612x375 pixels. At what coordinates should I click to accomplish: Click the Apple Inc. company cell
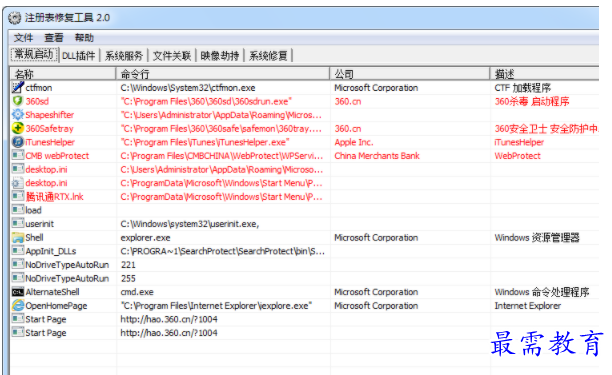click(x=354, y=142)
